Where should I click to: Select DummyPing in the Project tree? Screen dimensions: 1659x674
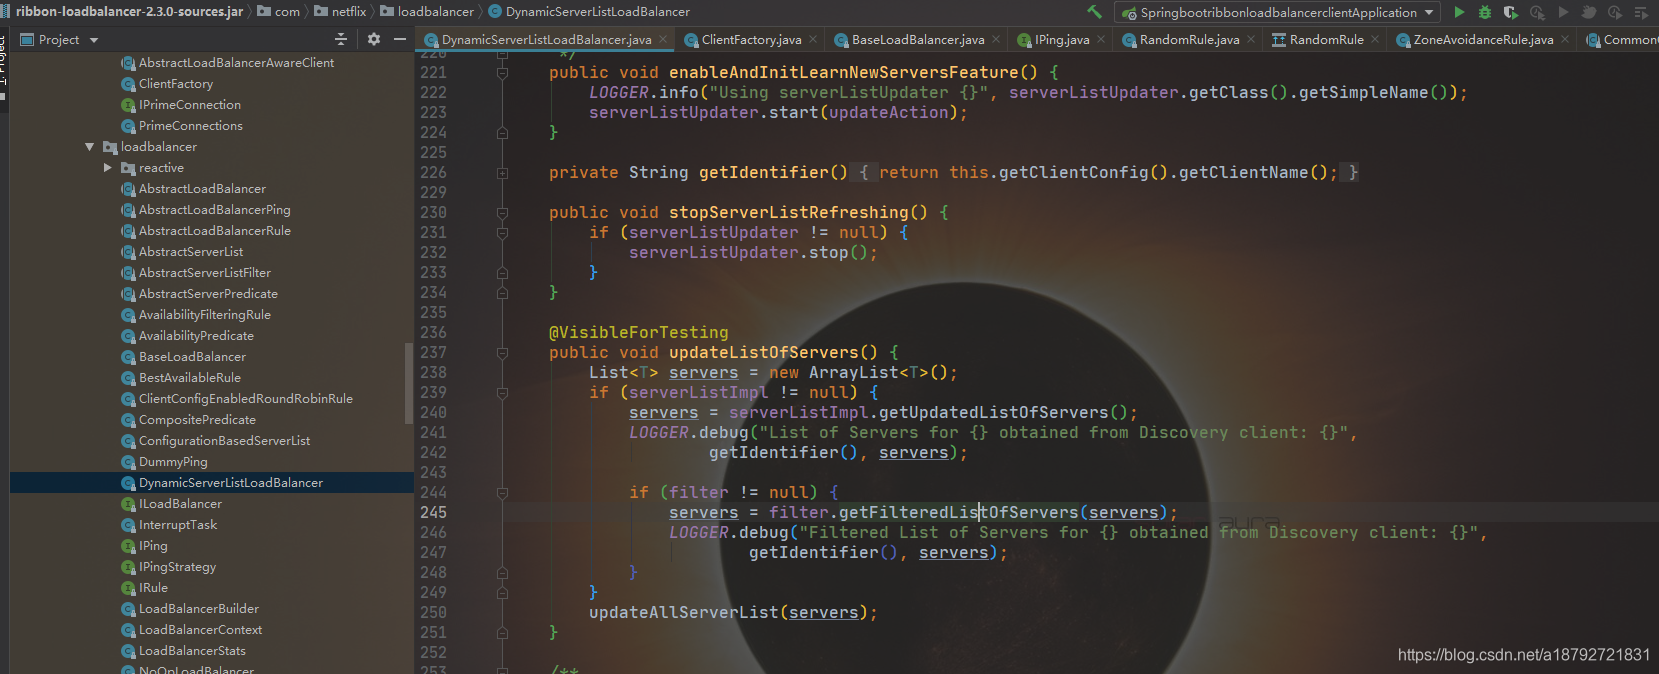click(173, 462)
